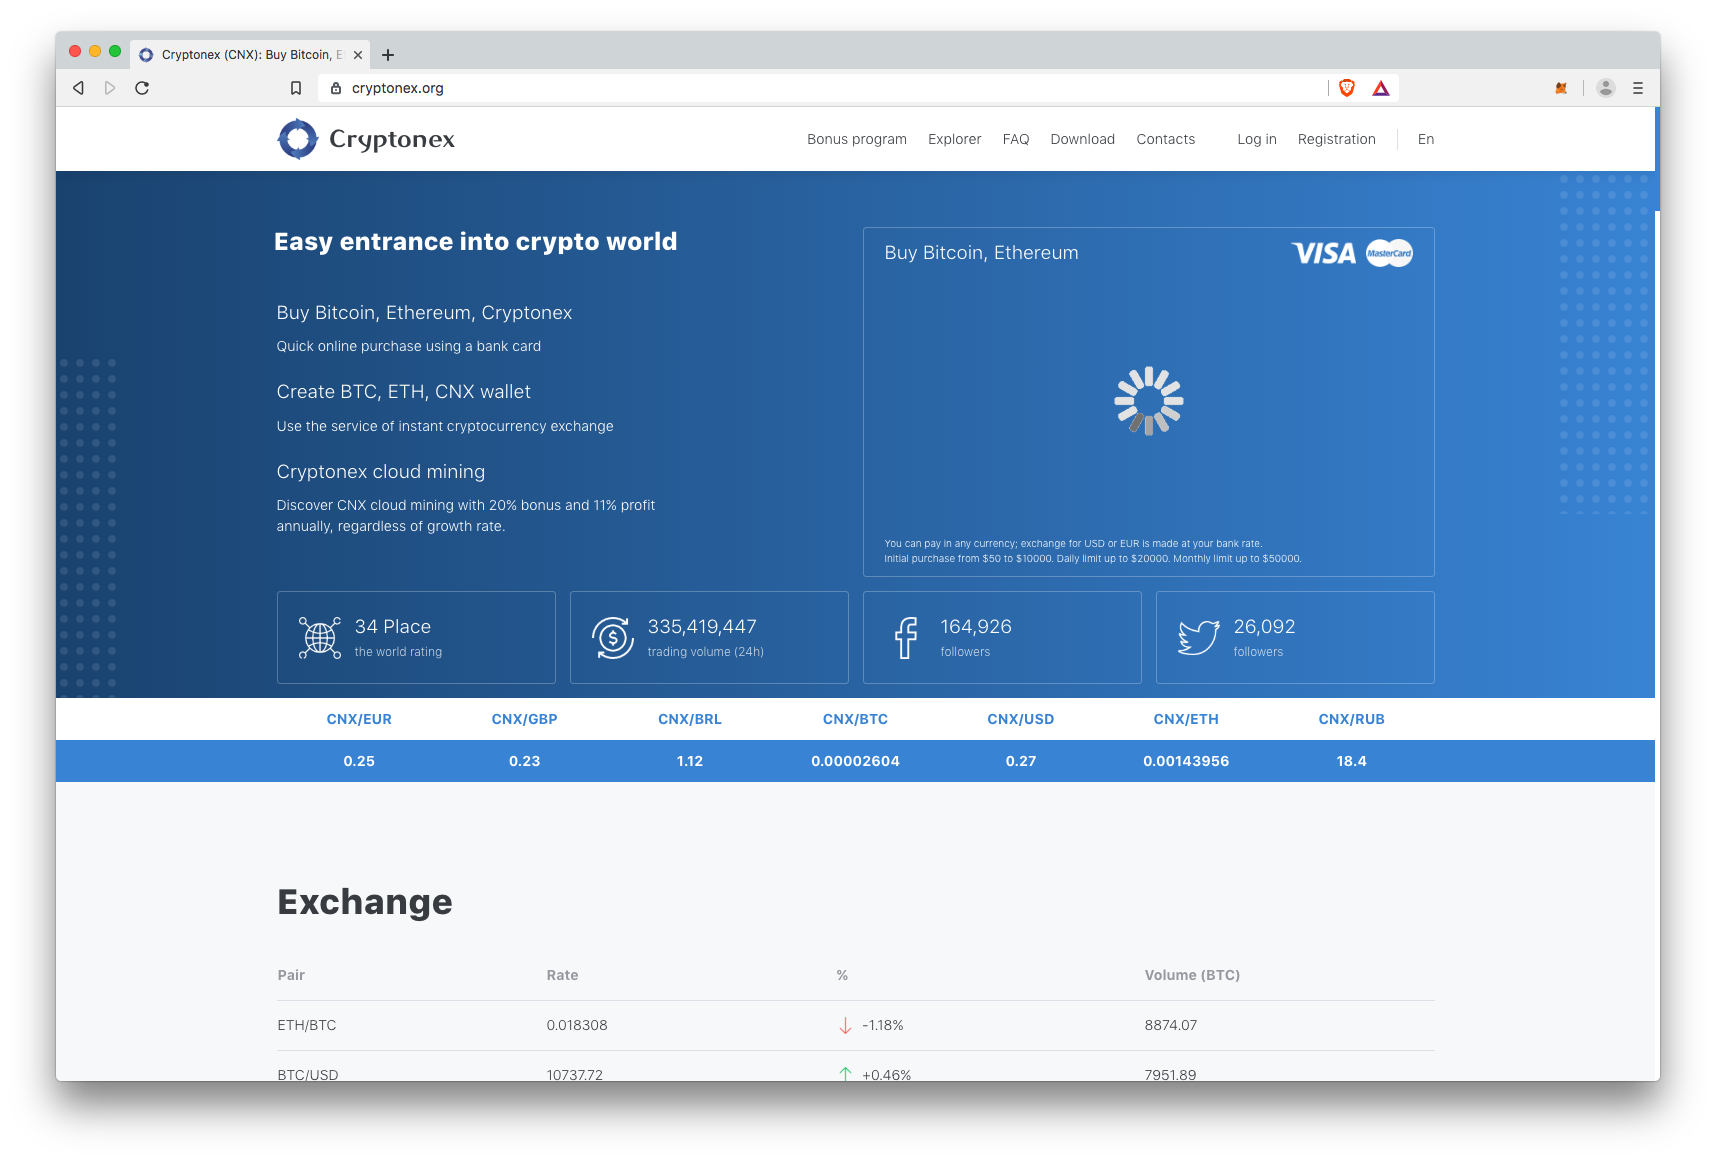Open the Bonus program page
This screenshot has width=1716, height=1161.
click(857, 139)
